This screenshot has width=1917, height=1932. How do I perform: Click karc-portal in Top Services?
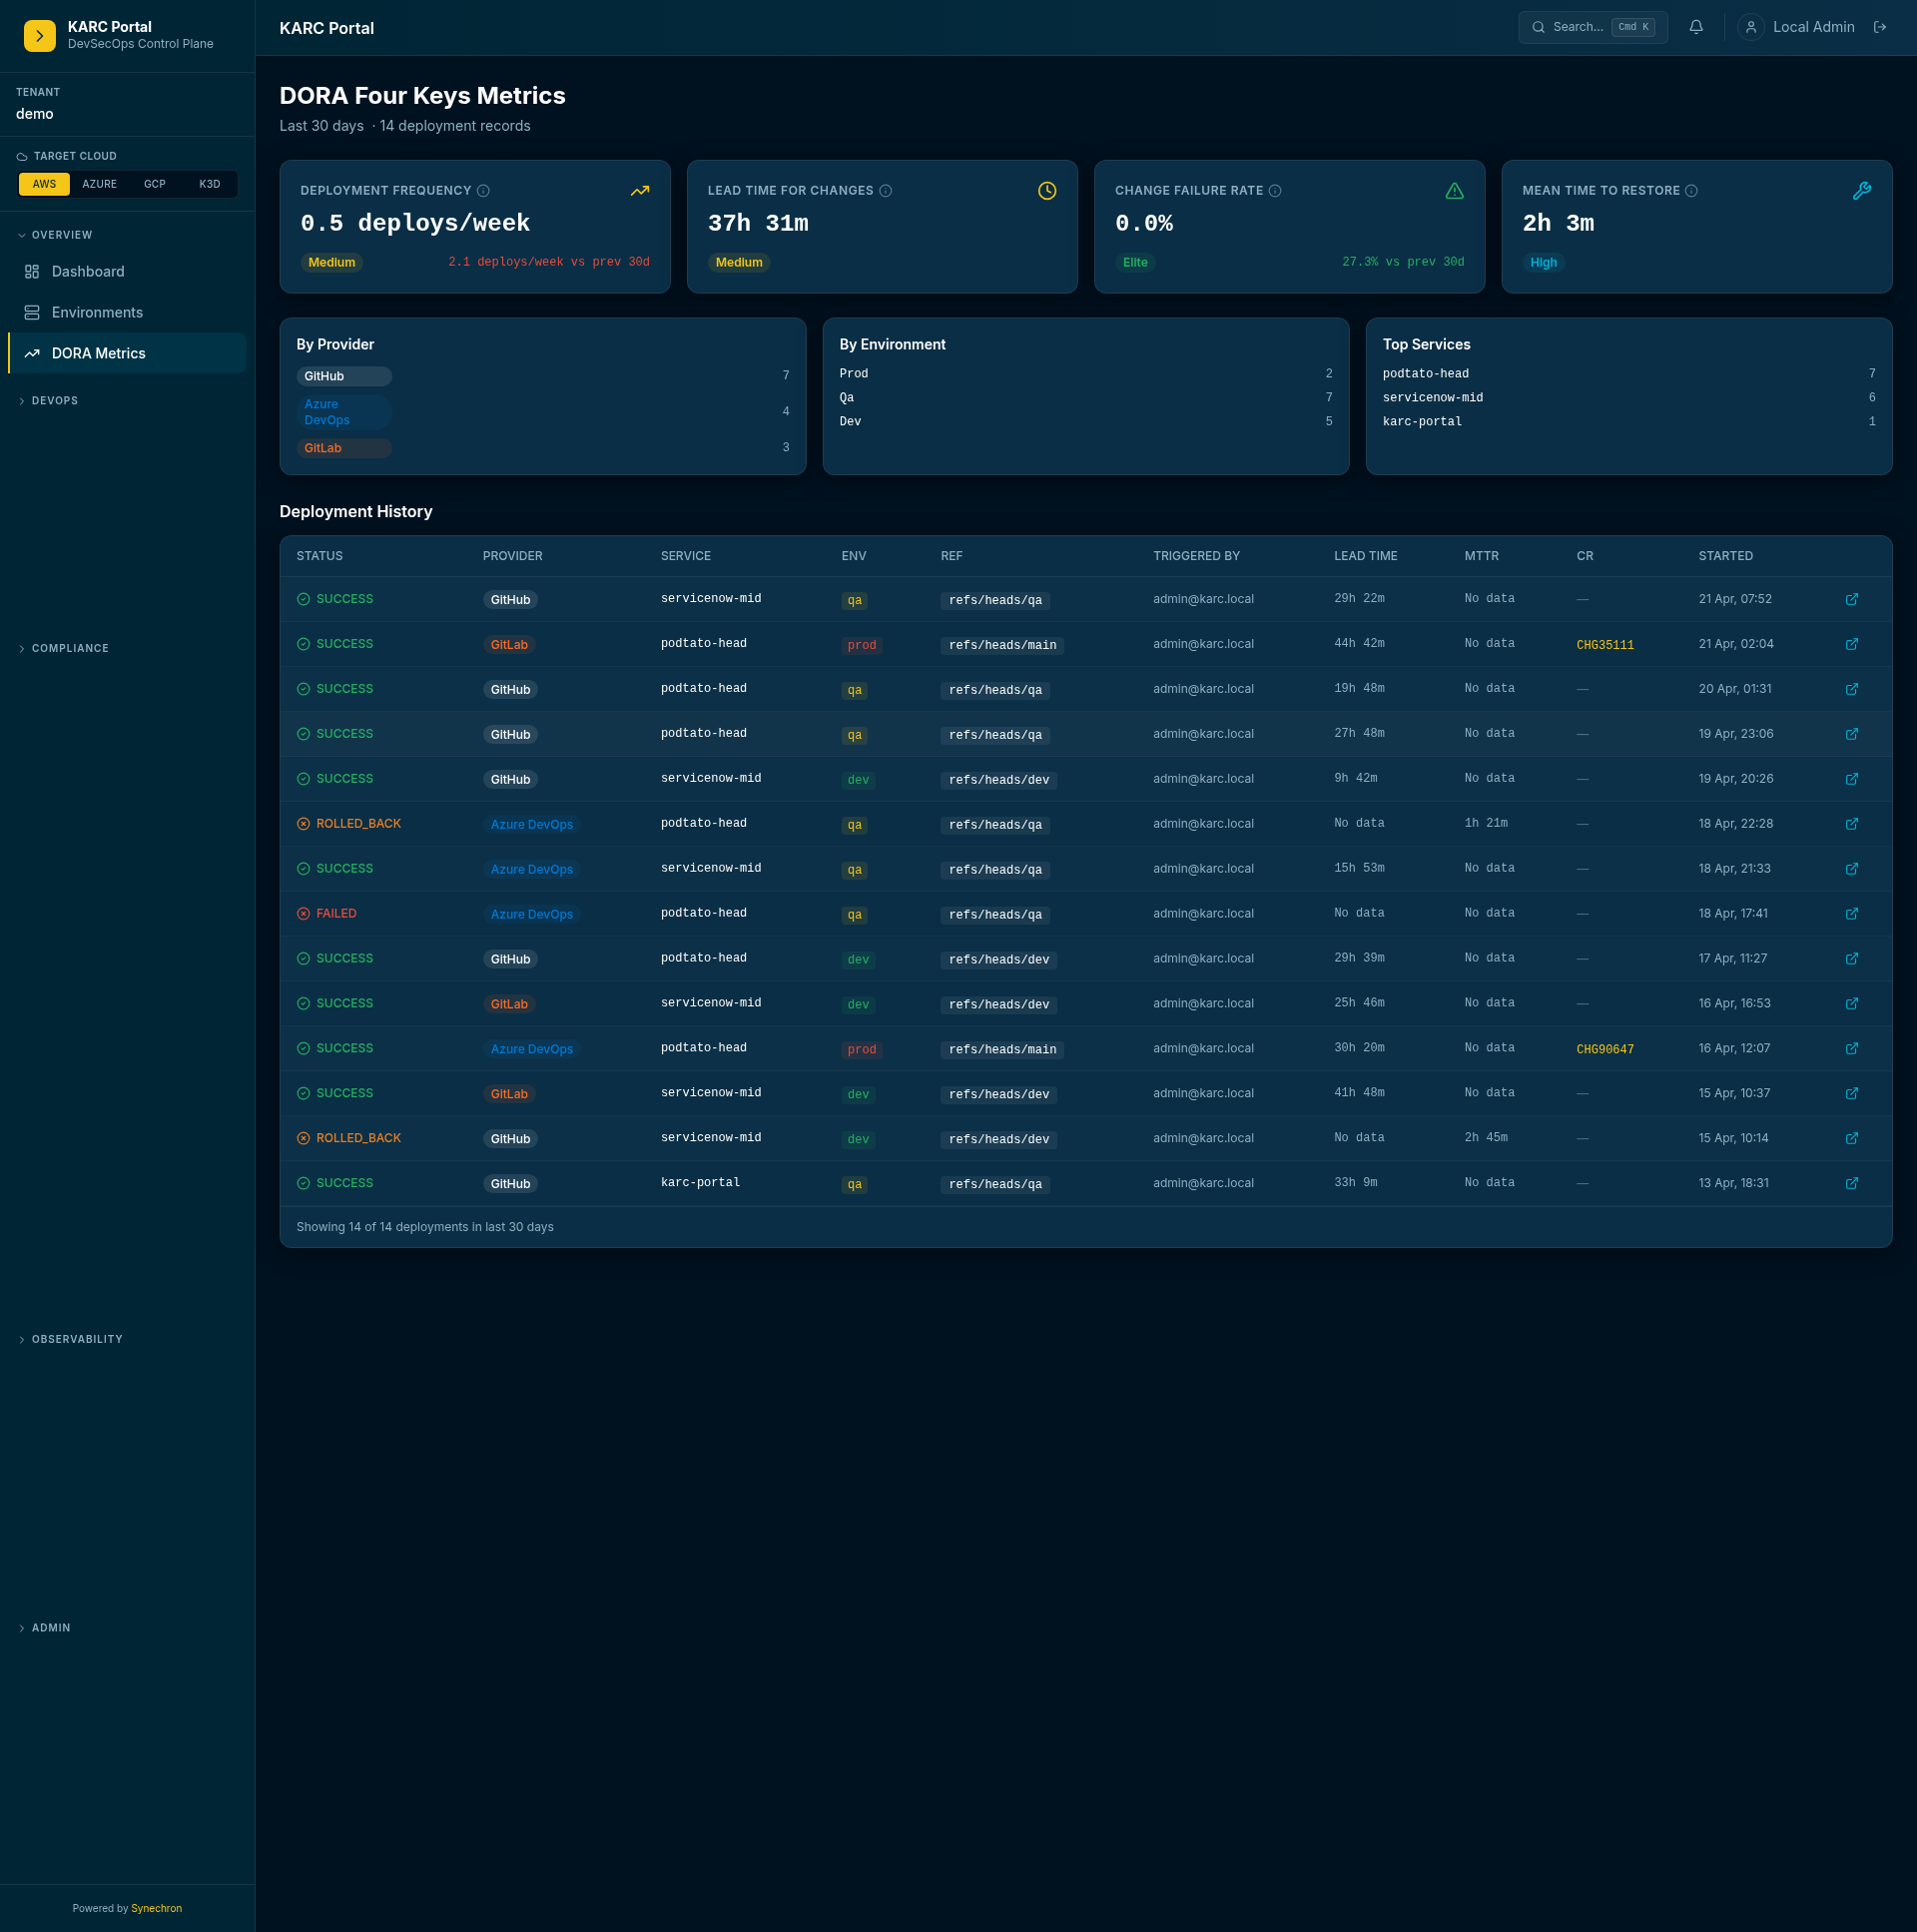(1422, 423)
